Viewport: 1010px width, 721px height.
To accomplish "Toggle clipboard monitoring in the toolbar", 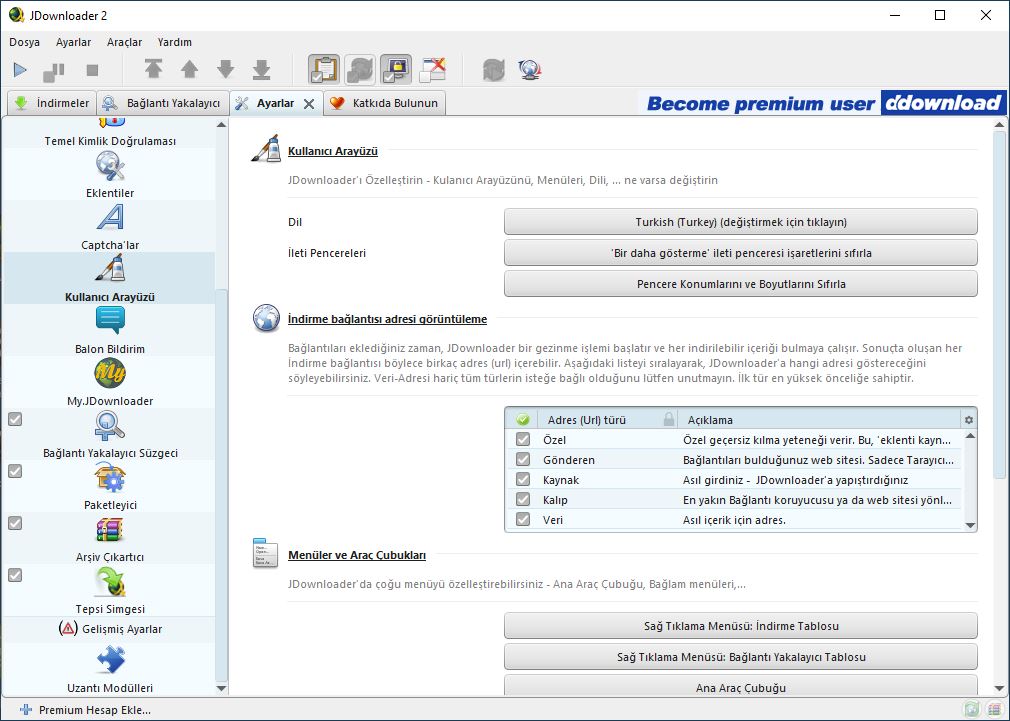I will [324, 70].
